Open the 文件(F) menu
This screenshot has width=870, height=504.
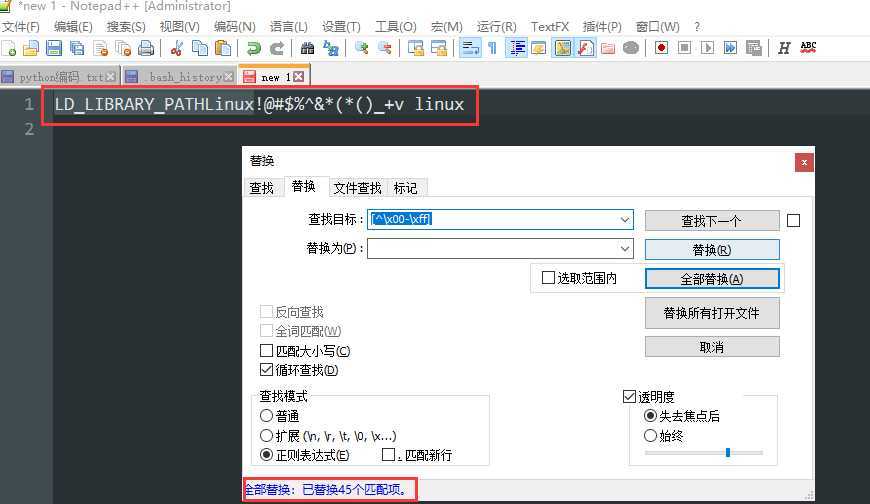pyautogui.click(x=21, y=26)
